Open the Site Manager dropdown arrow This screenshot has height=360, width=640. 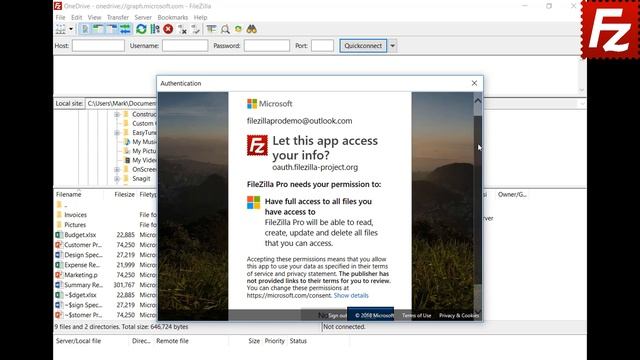(x=71, y=29)
